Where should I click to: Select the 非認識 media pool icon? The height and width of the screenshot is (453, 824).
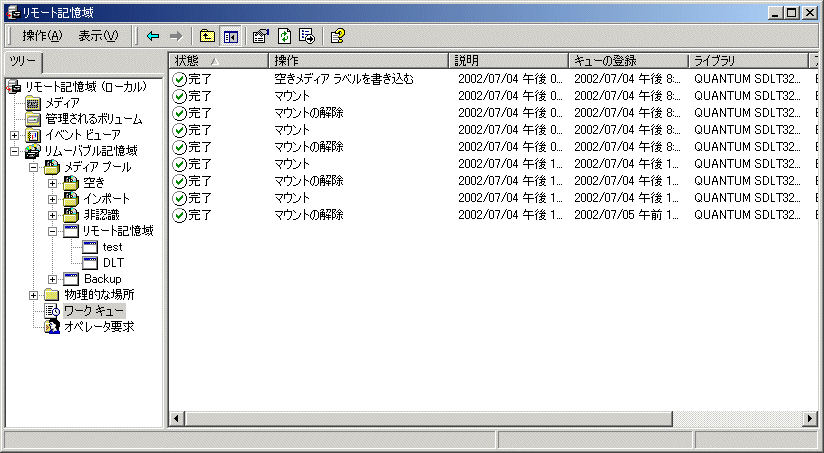[x=71, y=215]
